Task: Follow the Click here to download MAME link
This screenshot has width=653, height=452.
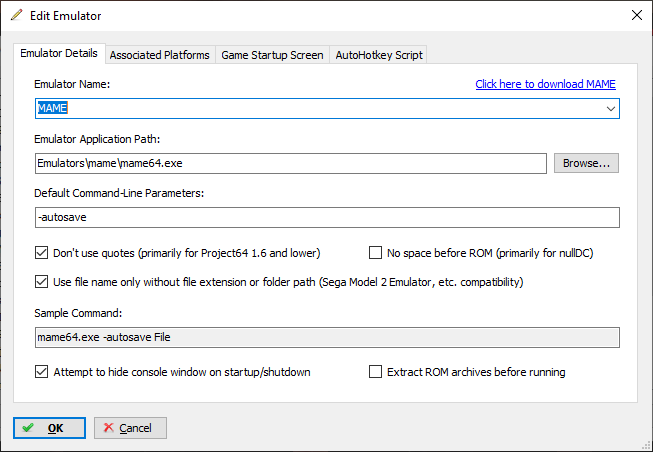Action: point(546,84)
